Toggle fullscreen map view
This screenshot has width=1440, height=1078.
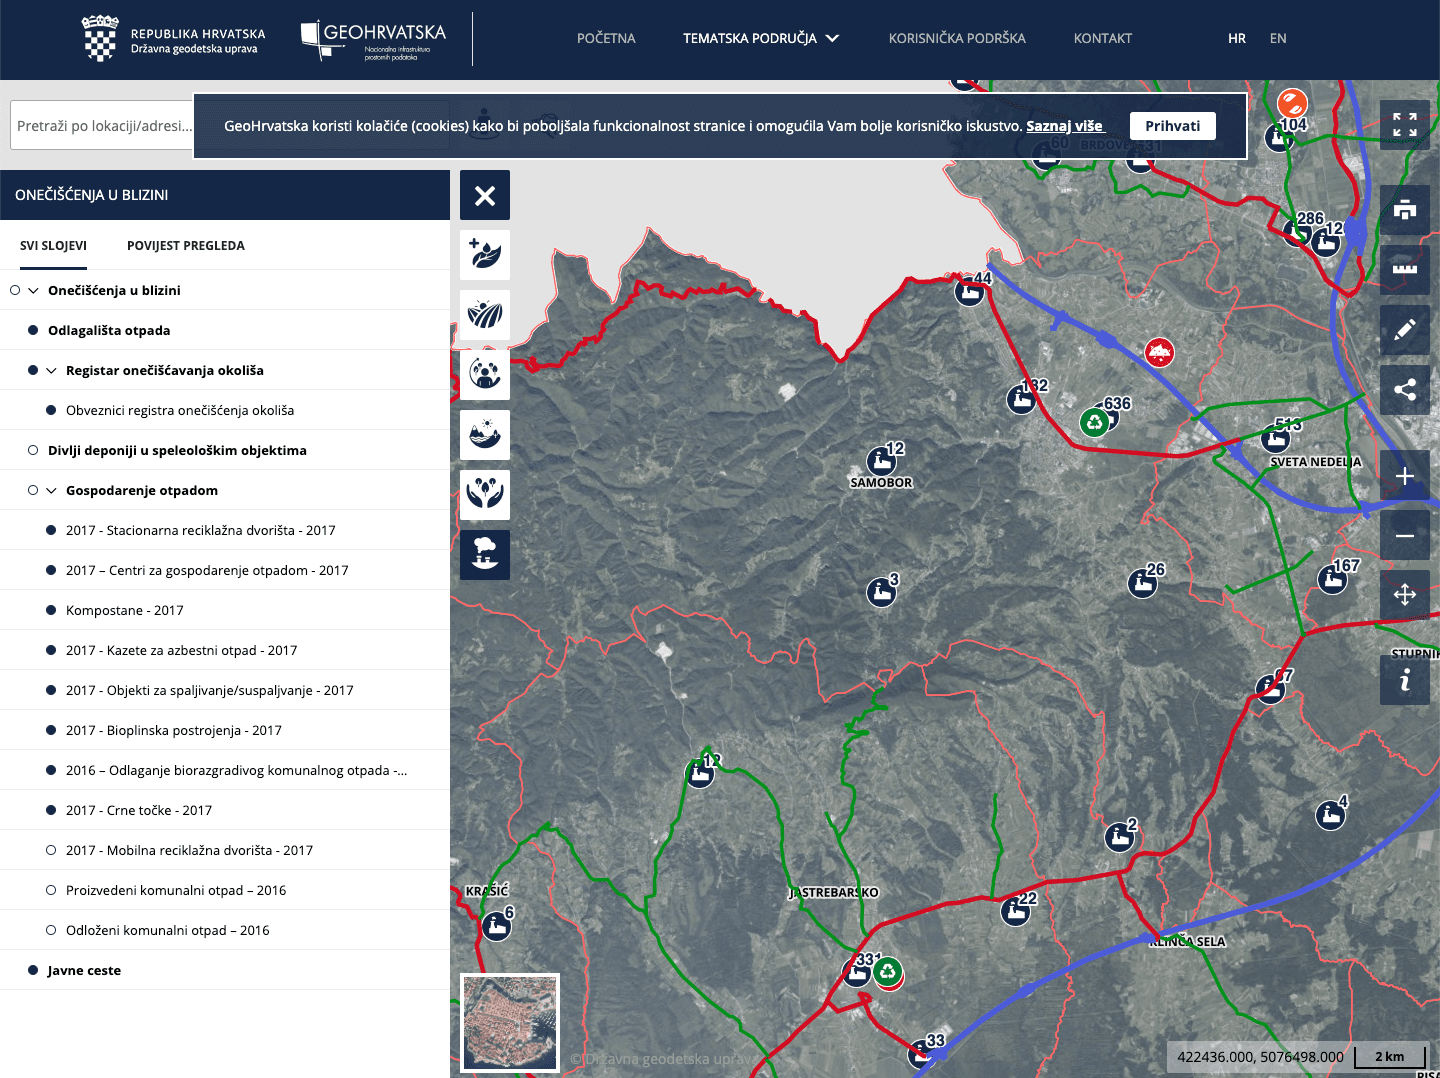(x=1405, y=125)
